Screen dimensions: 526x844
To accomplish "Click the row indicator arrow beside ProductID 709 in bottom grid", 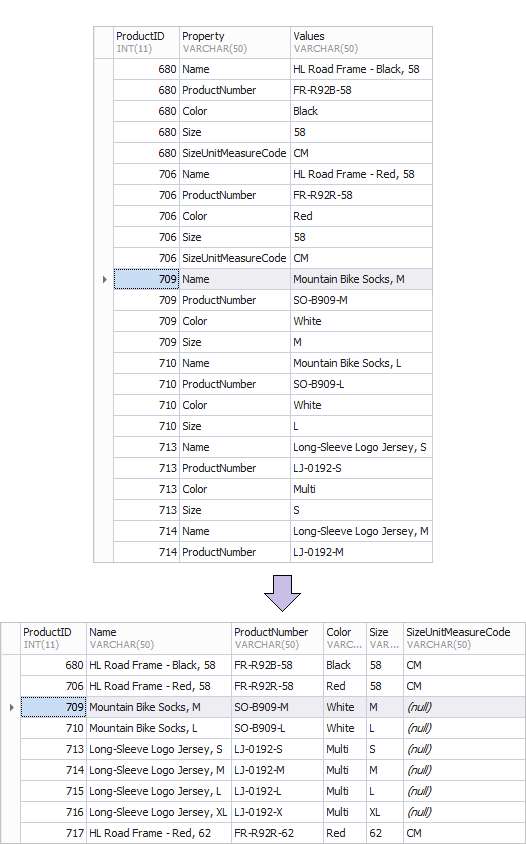I will (11, 707).
